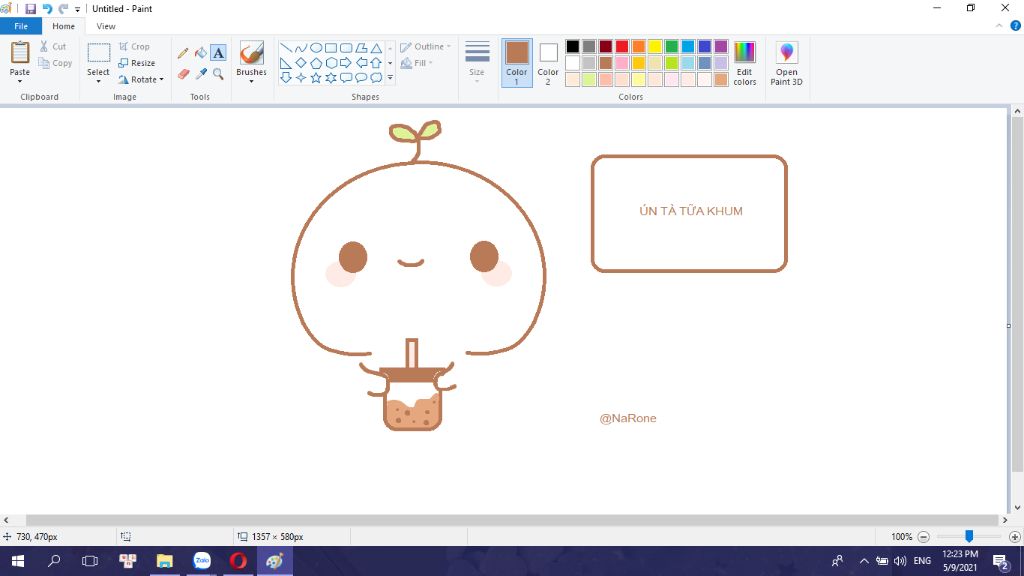Switch to the View tab
The image size is (1024, 576).
(106, 26)
